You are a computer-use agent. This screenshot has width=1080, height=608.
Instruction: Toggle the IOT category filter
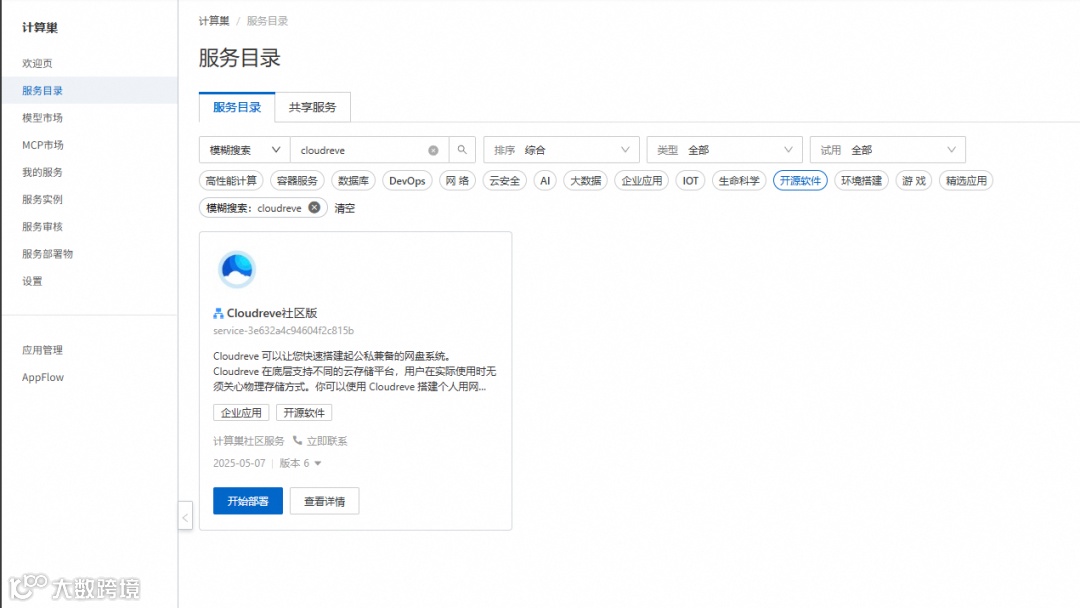pos(690,180)
